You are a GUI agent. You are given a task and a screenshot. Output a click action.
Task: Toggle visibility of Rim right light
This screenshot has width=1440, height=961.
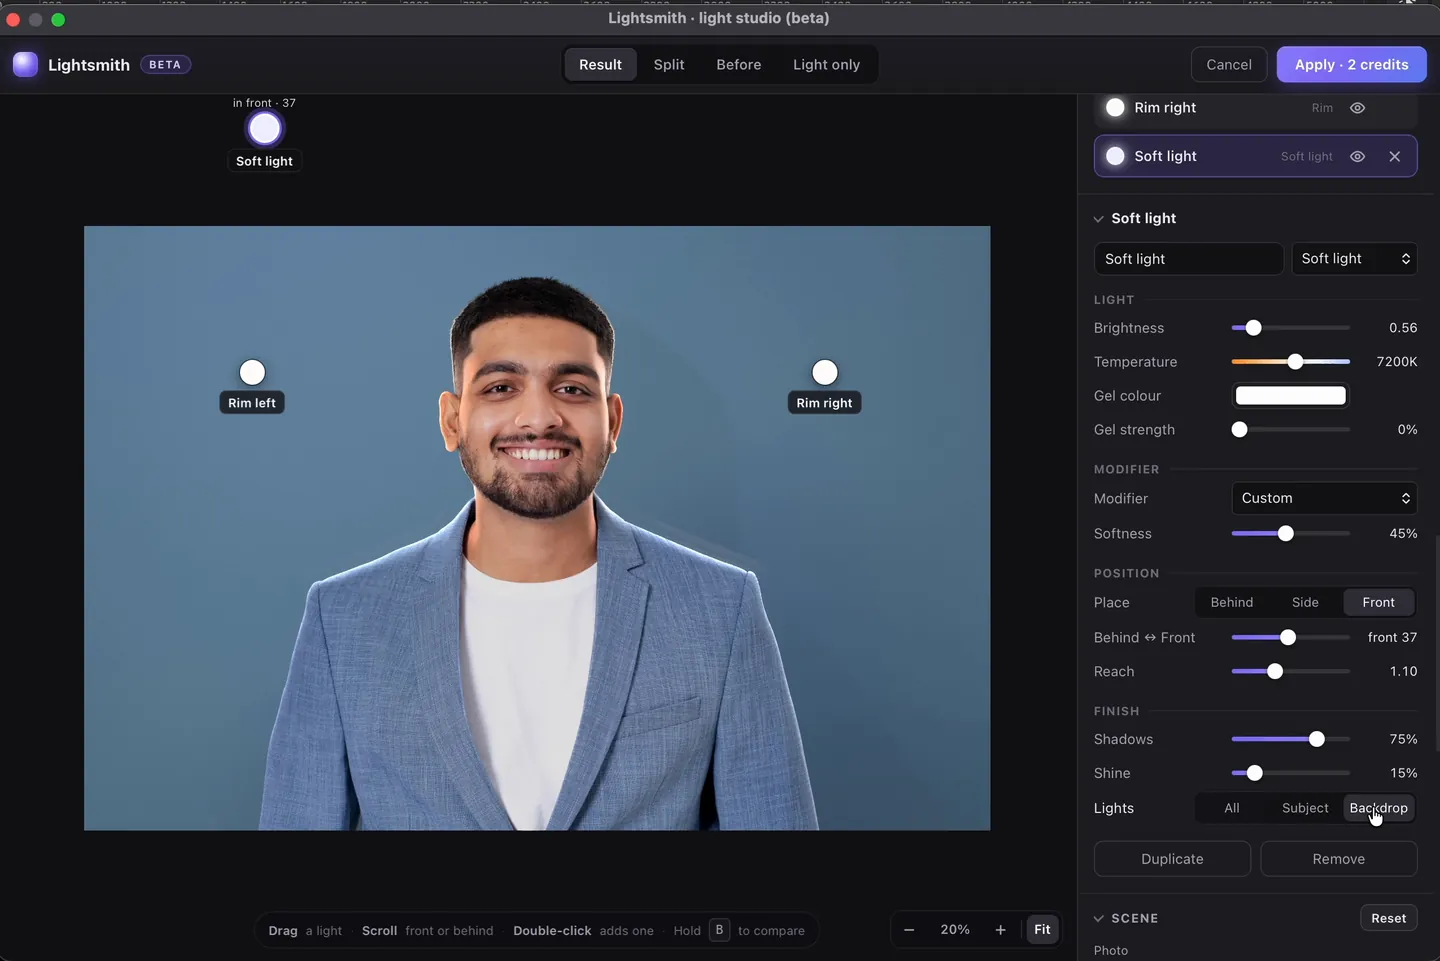coord(1358,108)
